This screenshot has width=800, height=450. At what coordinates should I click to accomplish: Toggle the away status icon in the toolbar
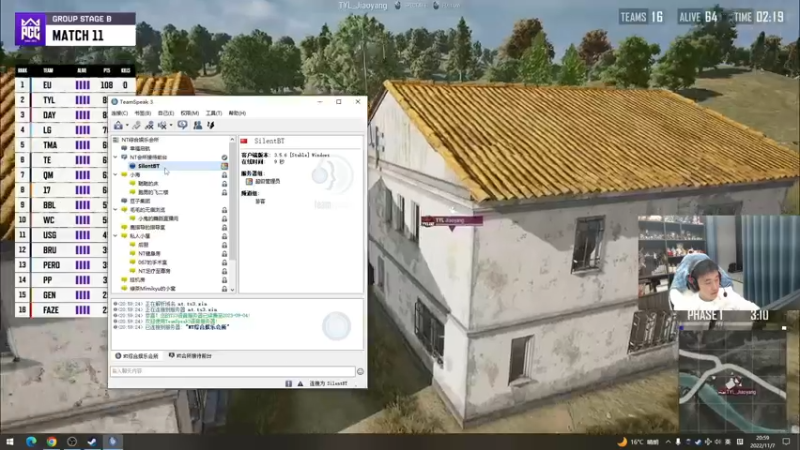(162, 125)
